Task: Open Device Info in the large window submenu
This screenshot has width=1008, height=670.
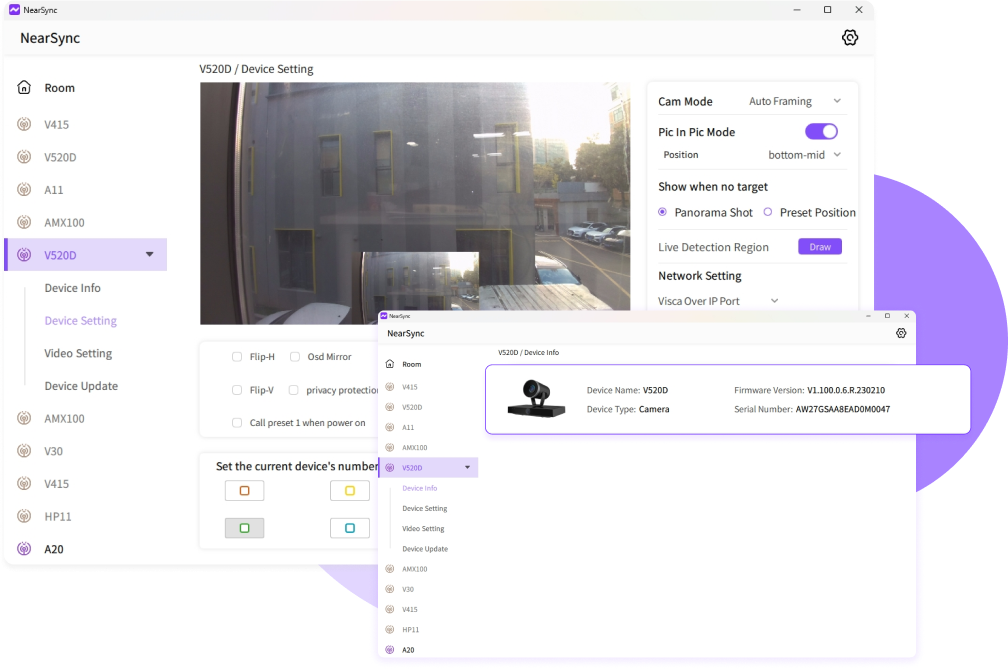Action: pyautogui.click(x=73, y=288)
